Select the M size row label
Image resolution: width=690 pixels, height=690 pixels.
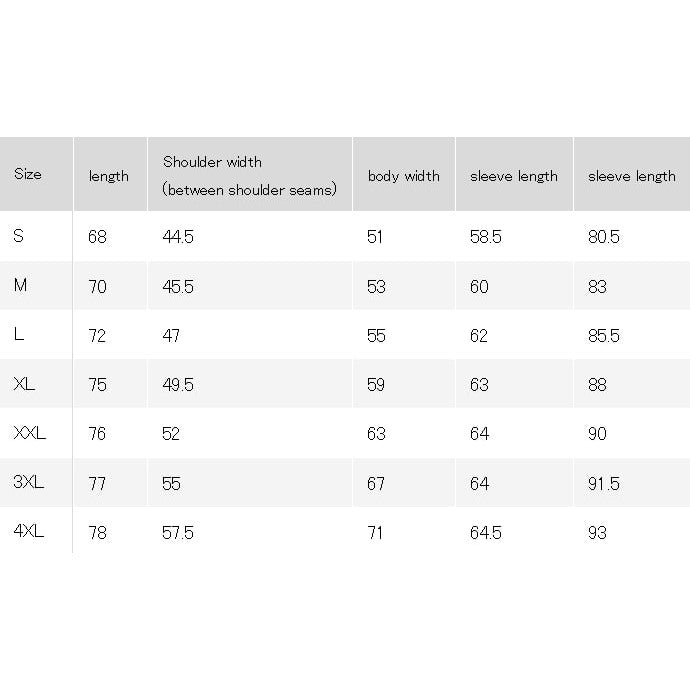point(20,285)
